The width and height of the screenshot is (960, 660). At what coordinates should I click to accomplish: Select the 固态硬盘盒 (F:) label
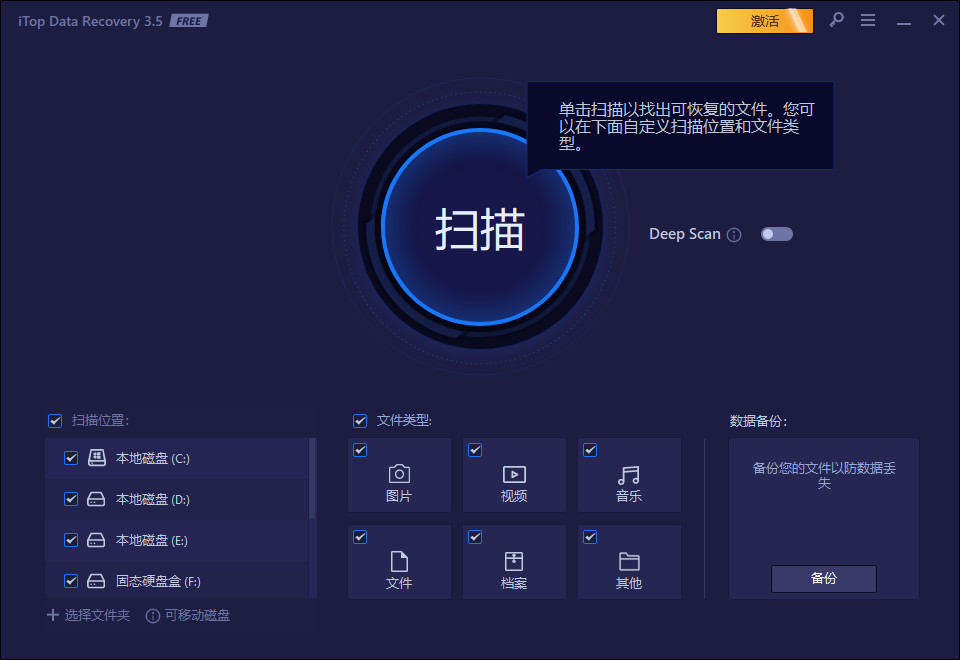158,582
